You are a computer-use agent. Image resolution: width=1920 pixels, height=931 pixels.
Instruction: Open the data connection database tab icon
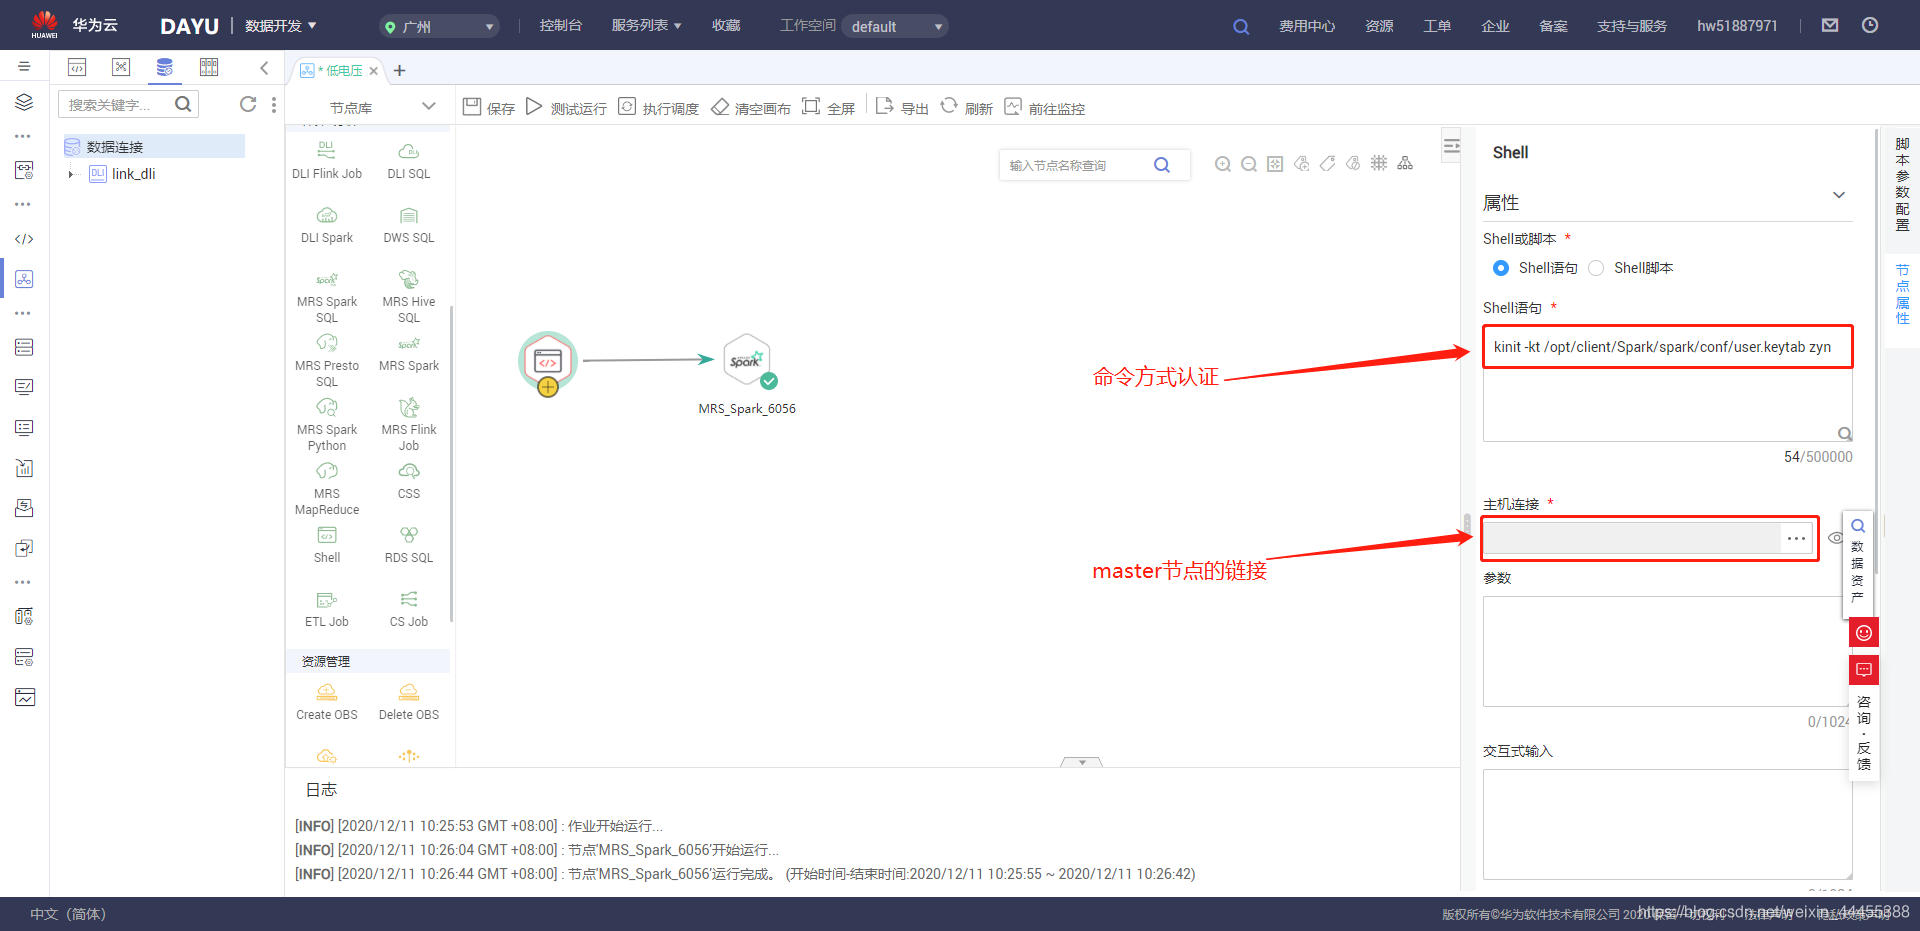165,67
